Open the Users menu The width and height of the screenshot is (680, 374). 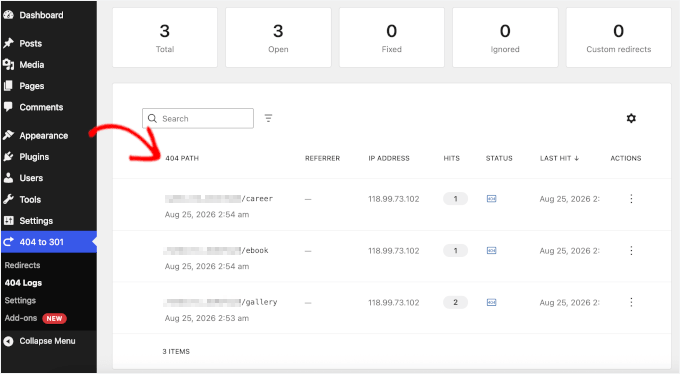[31, 178]
